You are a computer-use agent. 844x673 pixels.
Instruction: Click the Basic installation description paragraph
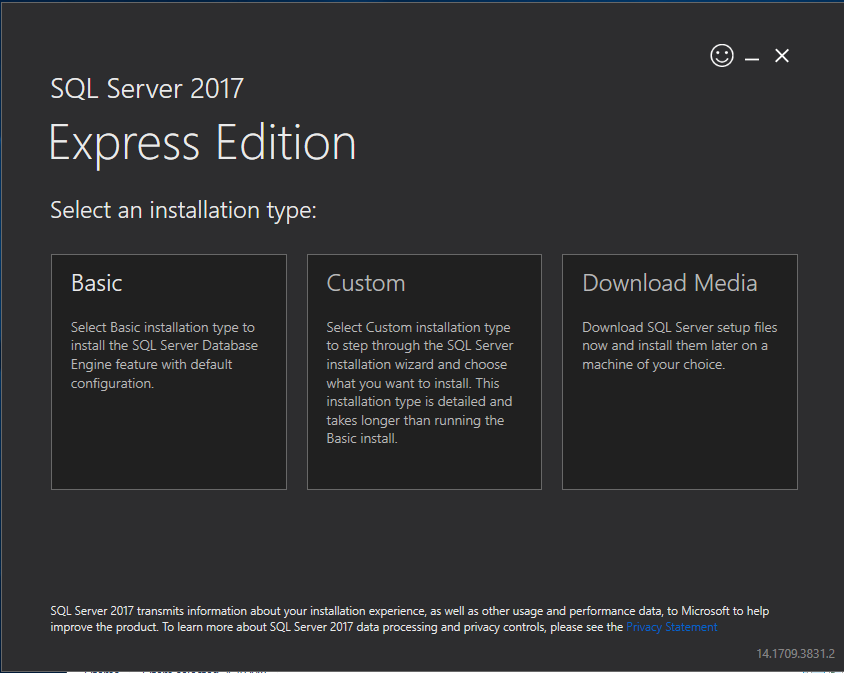tap(164, 355)
